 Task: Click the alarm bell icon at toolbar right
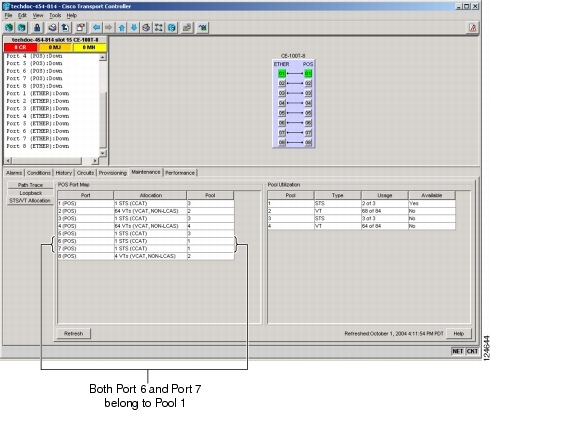[473, 28]
